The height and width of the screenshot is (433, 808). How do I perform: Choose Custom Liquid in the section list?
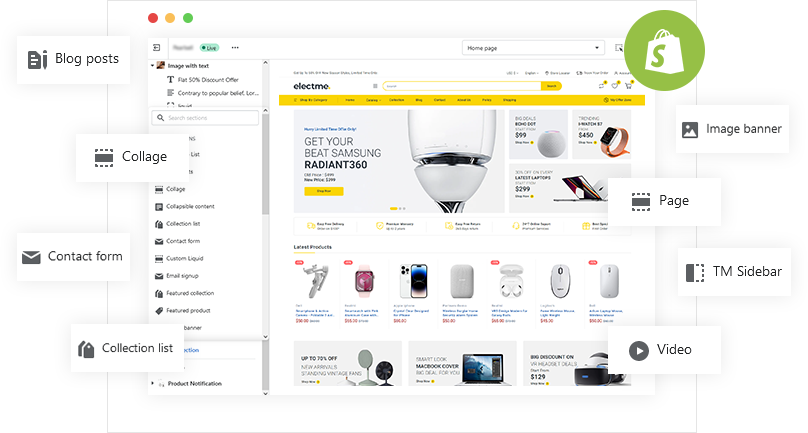tap(184, 258)
